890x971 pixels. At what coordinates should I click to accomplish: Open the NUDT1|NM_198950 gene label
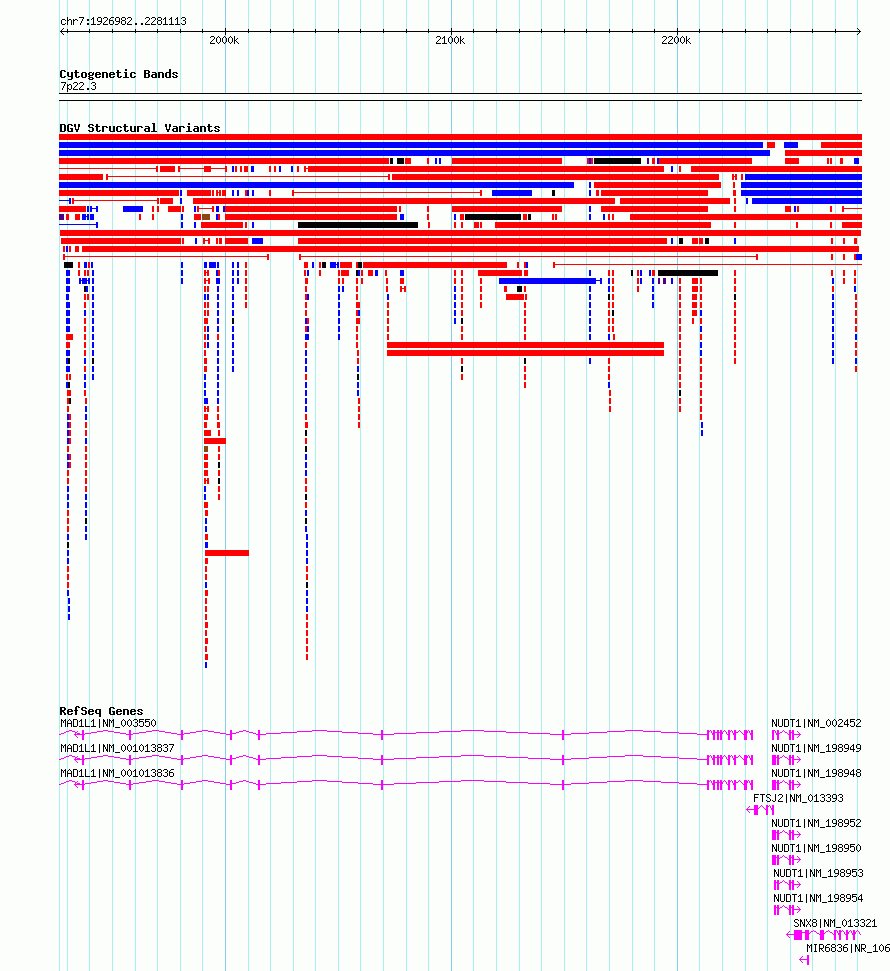point(816,848)
